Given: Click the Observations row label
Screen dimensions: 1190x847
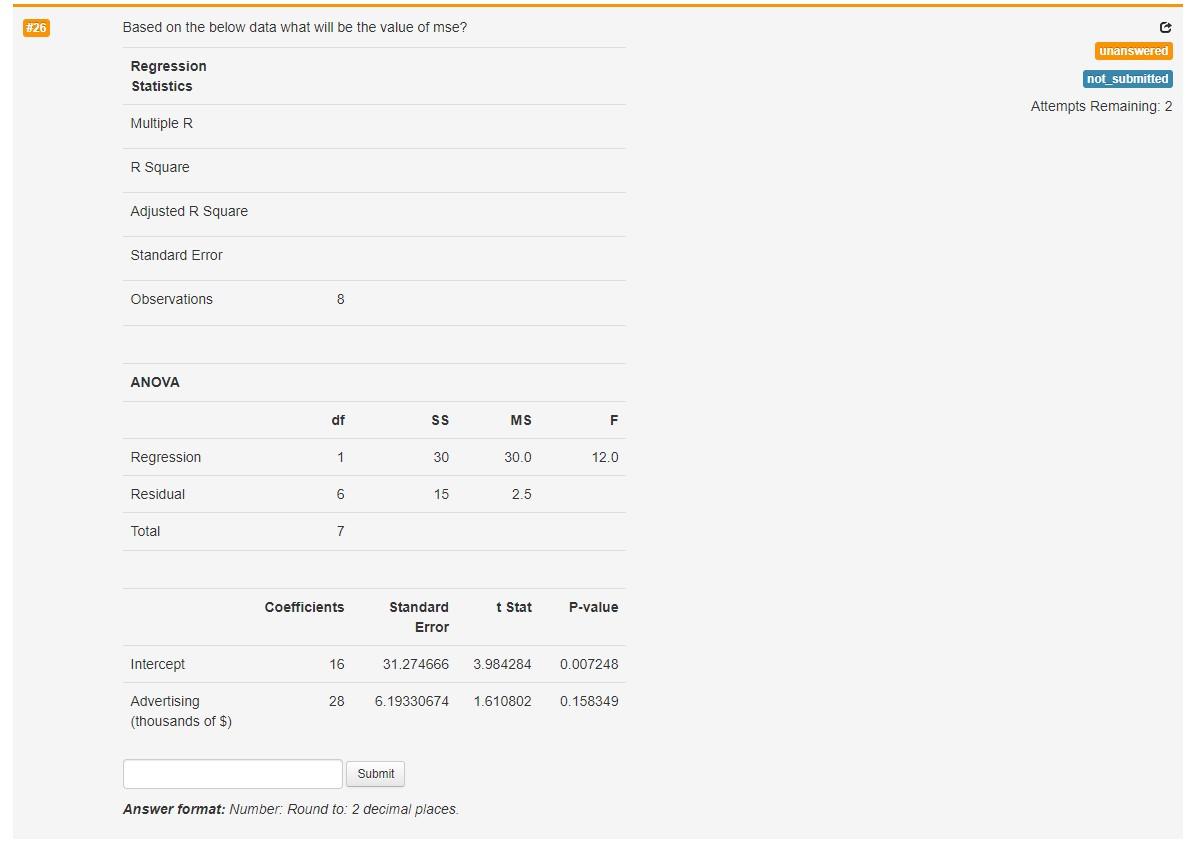Looking at the screenshot, I should [x=172, y=299].
